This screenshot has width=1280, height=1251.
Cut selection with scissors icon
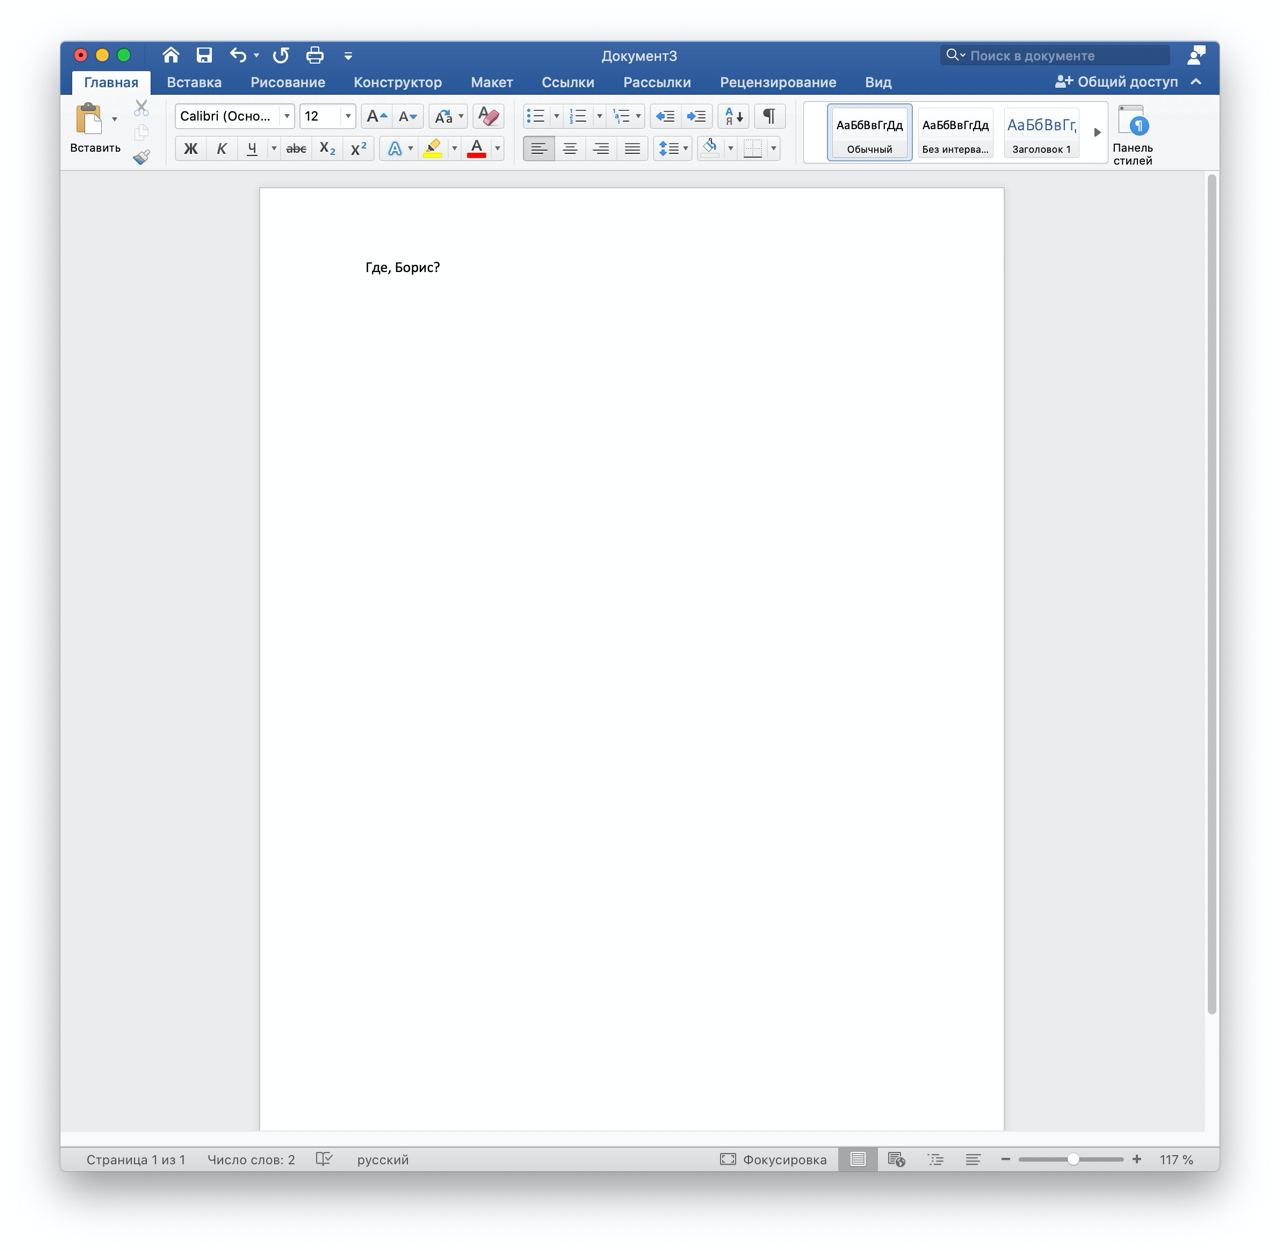[x=141, y=108]
